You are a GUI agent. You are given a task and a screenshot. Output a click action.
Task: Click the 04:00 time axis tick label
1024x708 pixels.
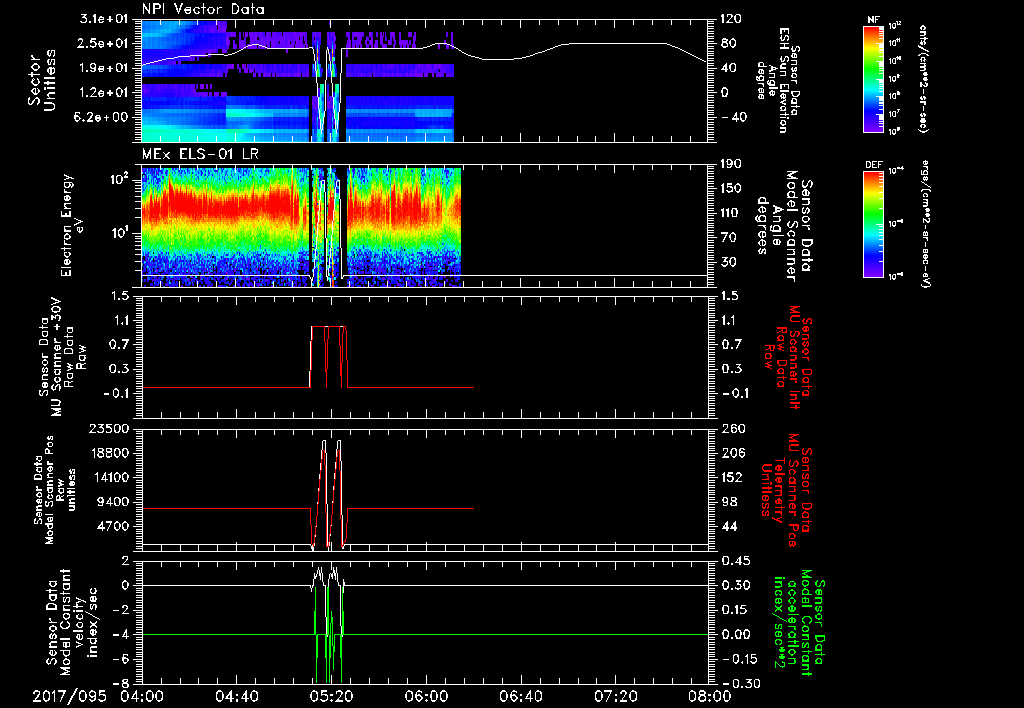point(141,695)
